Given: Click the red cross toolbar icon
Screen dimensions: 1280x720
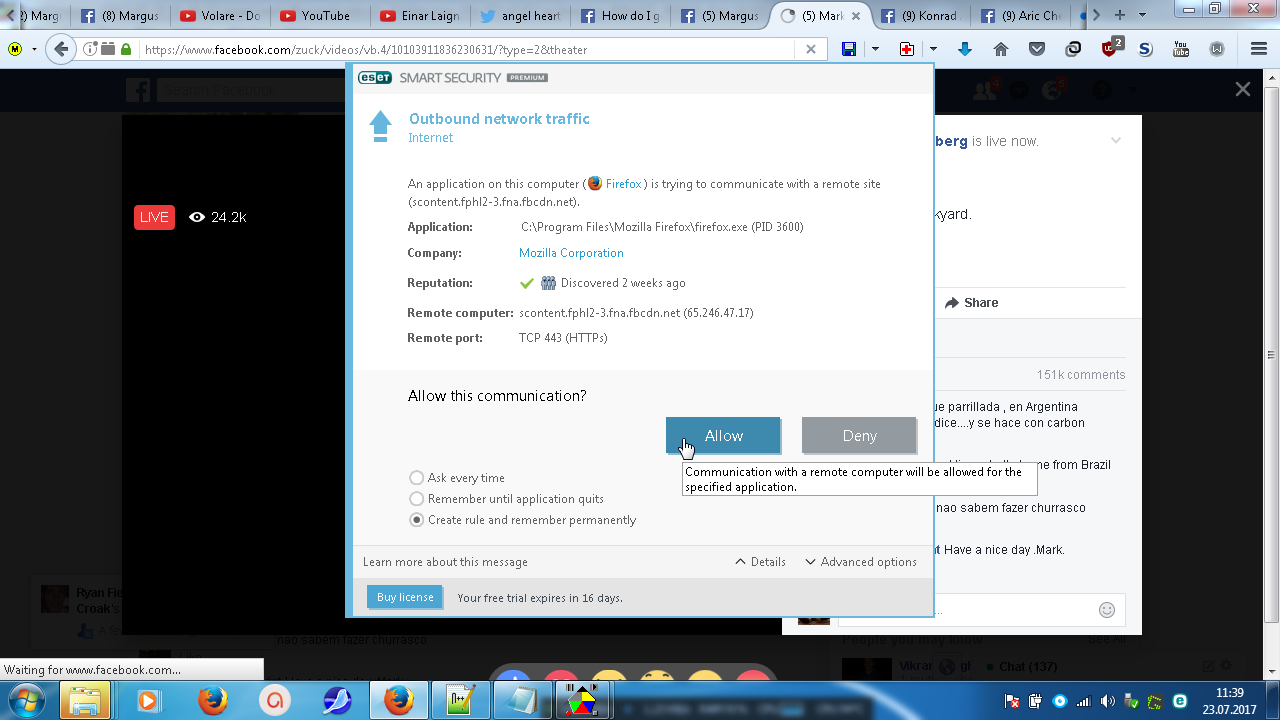Looking at the screenshot, I should click(x=907, y=49).
